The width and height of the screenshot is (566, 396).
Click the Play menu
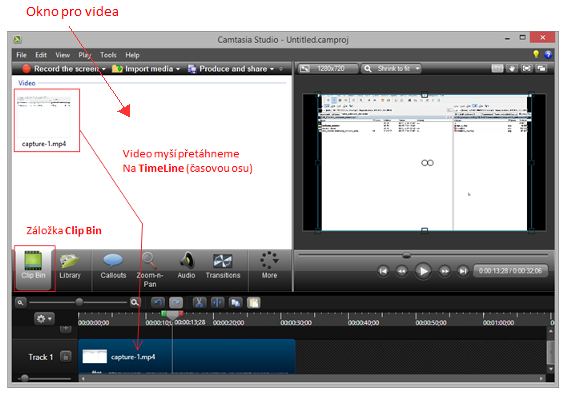[85, 55]
